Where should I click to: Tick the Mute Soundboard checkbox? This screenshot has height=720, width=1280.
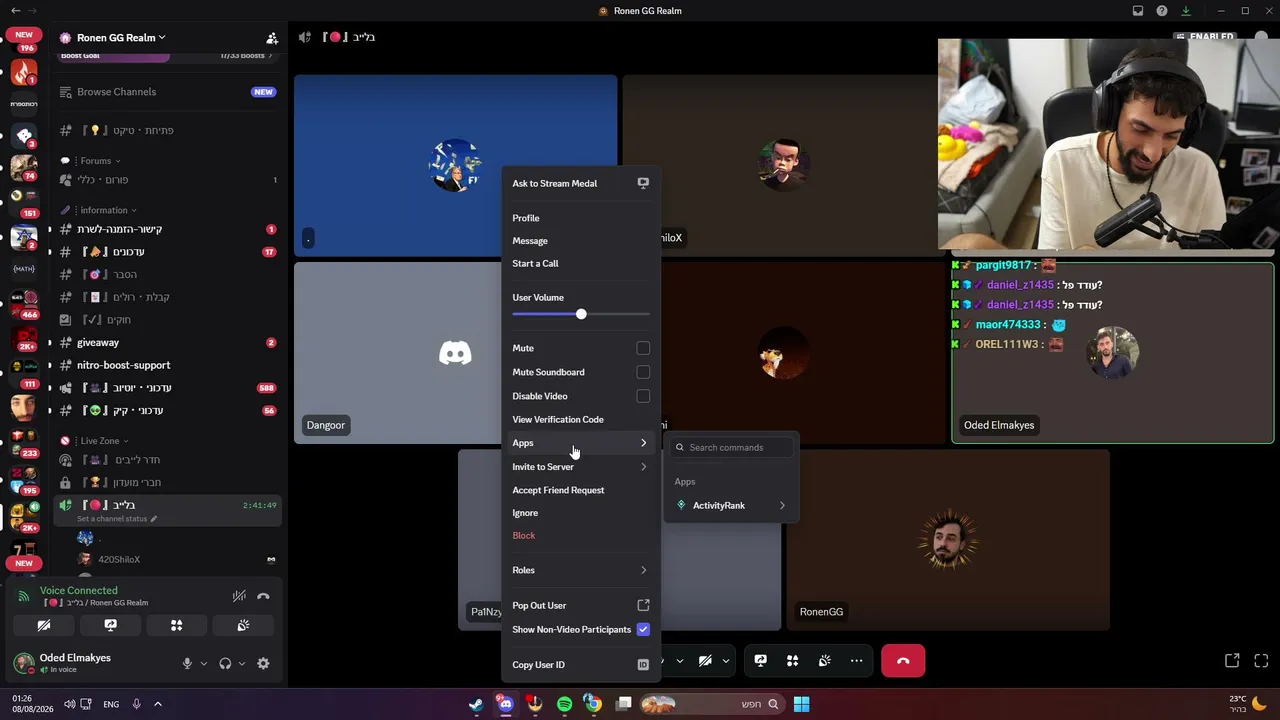(643, 372)
